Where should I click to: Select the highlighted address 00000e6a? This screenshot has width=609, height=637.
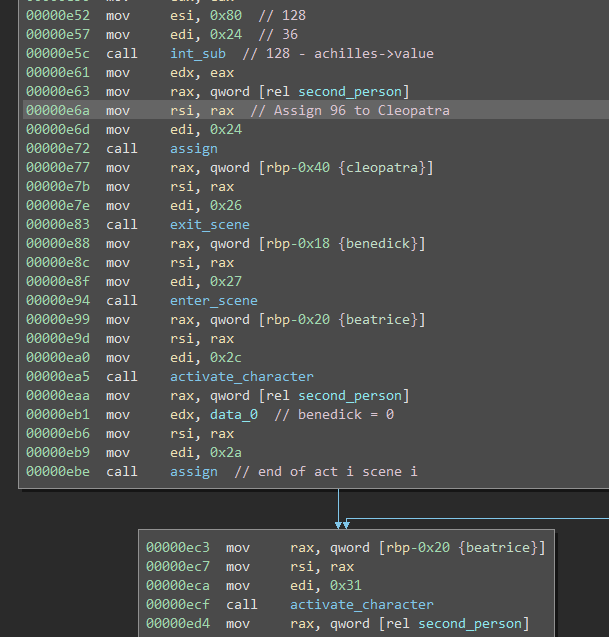point(58,110)
